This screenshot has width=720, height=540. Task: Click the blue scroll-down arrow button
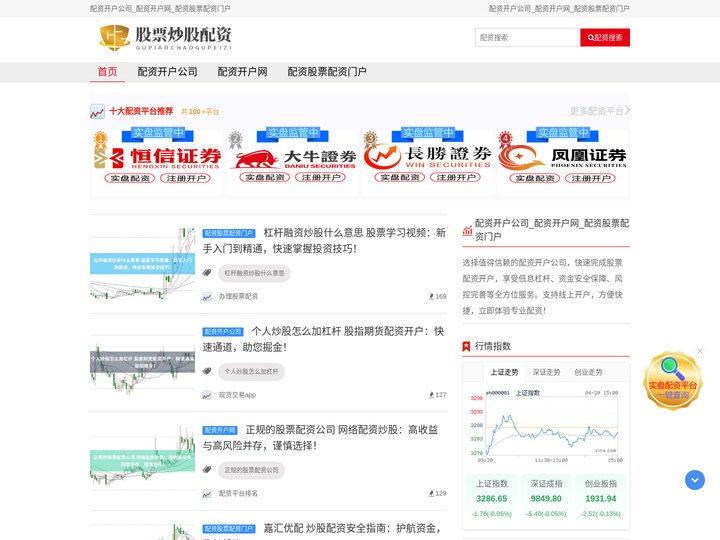(x=695, y=480)
